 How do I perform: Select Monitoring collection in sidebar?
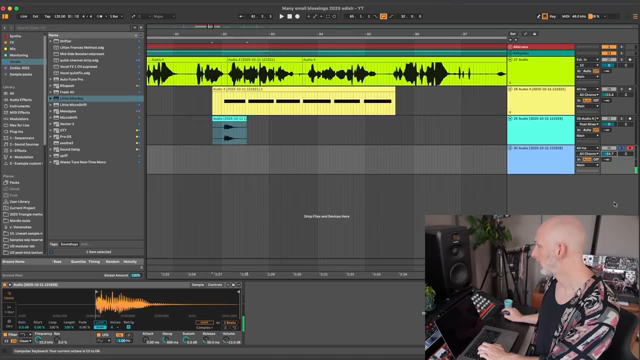coord(19,55)
